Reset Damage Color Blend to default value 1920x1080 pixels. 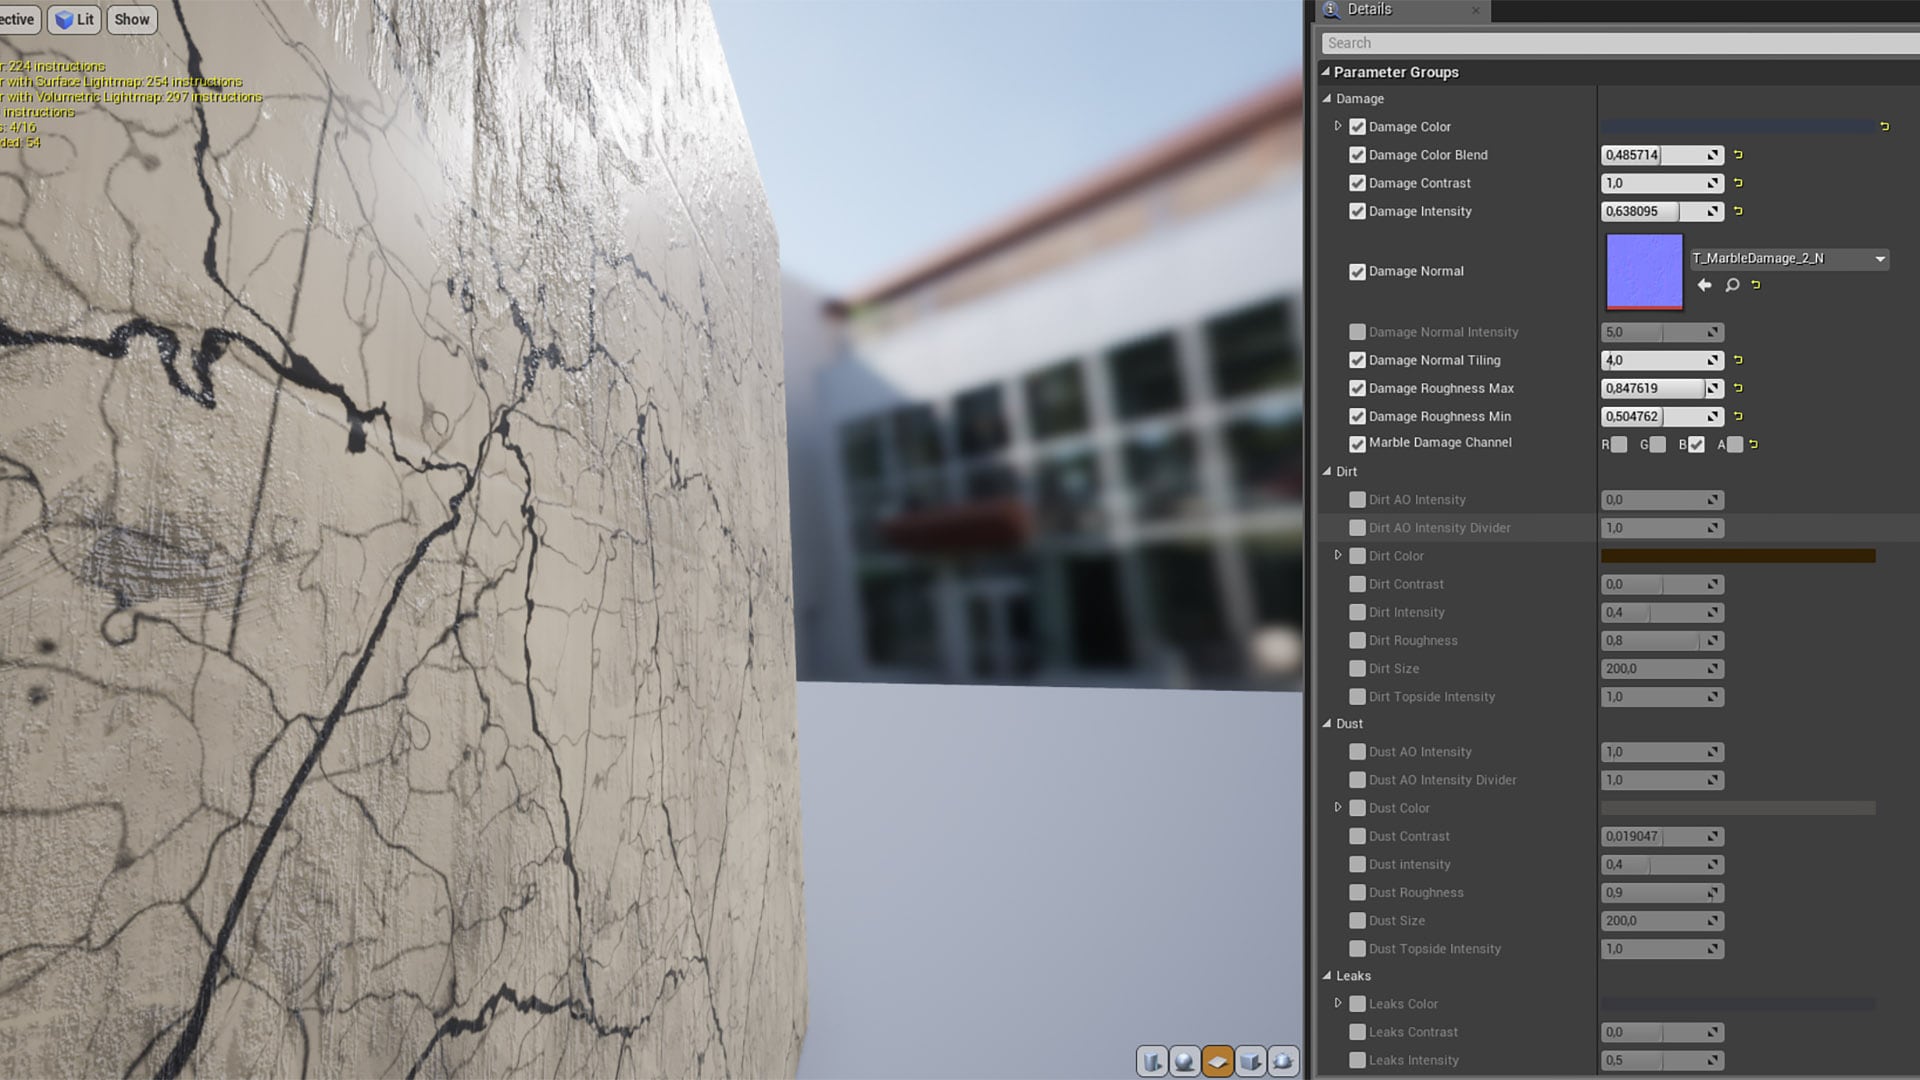[1737, 155]
